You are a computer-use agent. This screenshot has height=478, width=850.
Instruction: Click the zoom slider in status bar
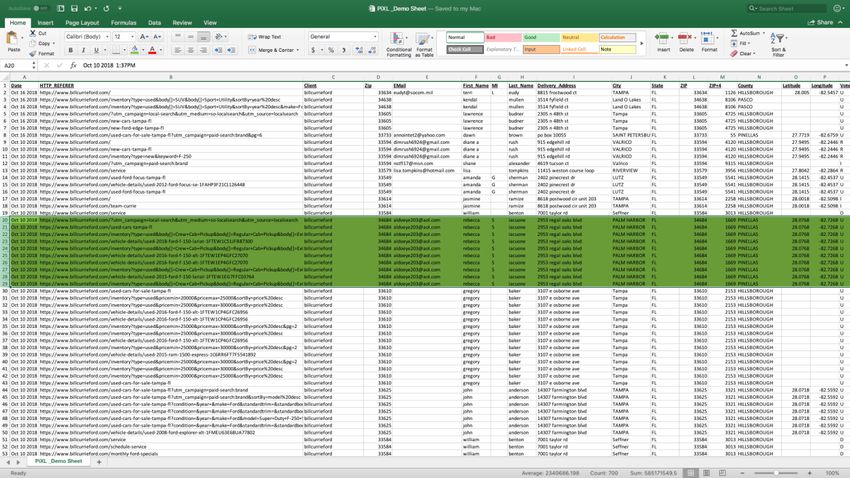pos(776,473)
